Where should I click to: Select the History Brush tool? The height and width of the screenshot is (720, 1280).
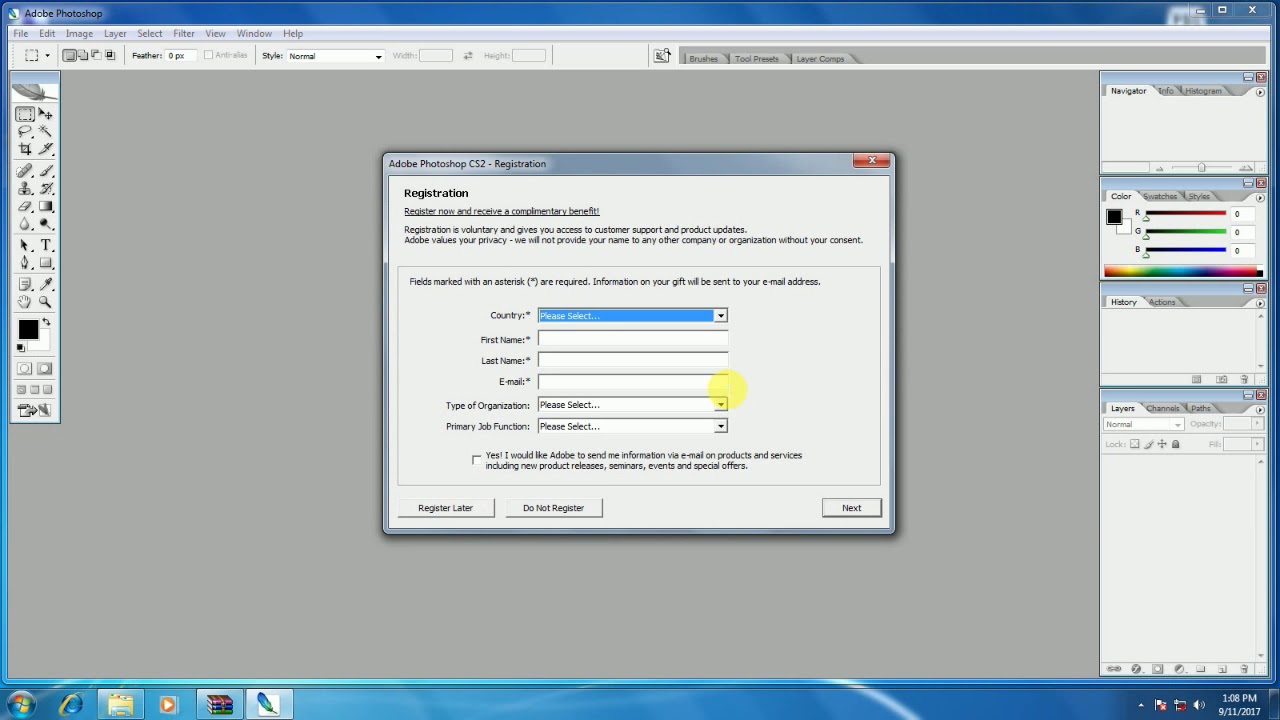[45, 188]
